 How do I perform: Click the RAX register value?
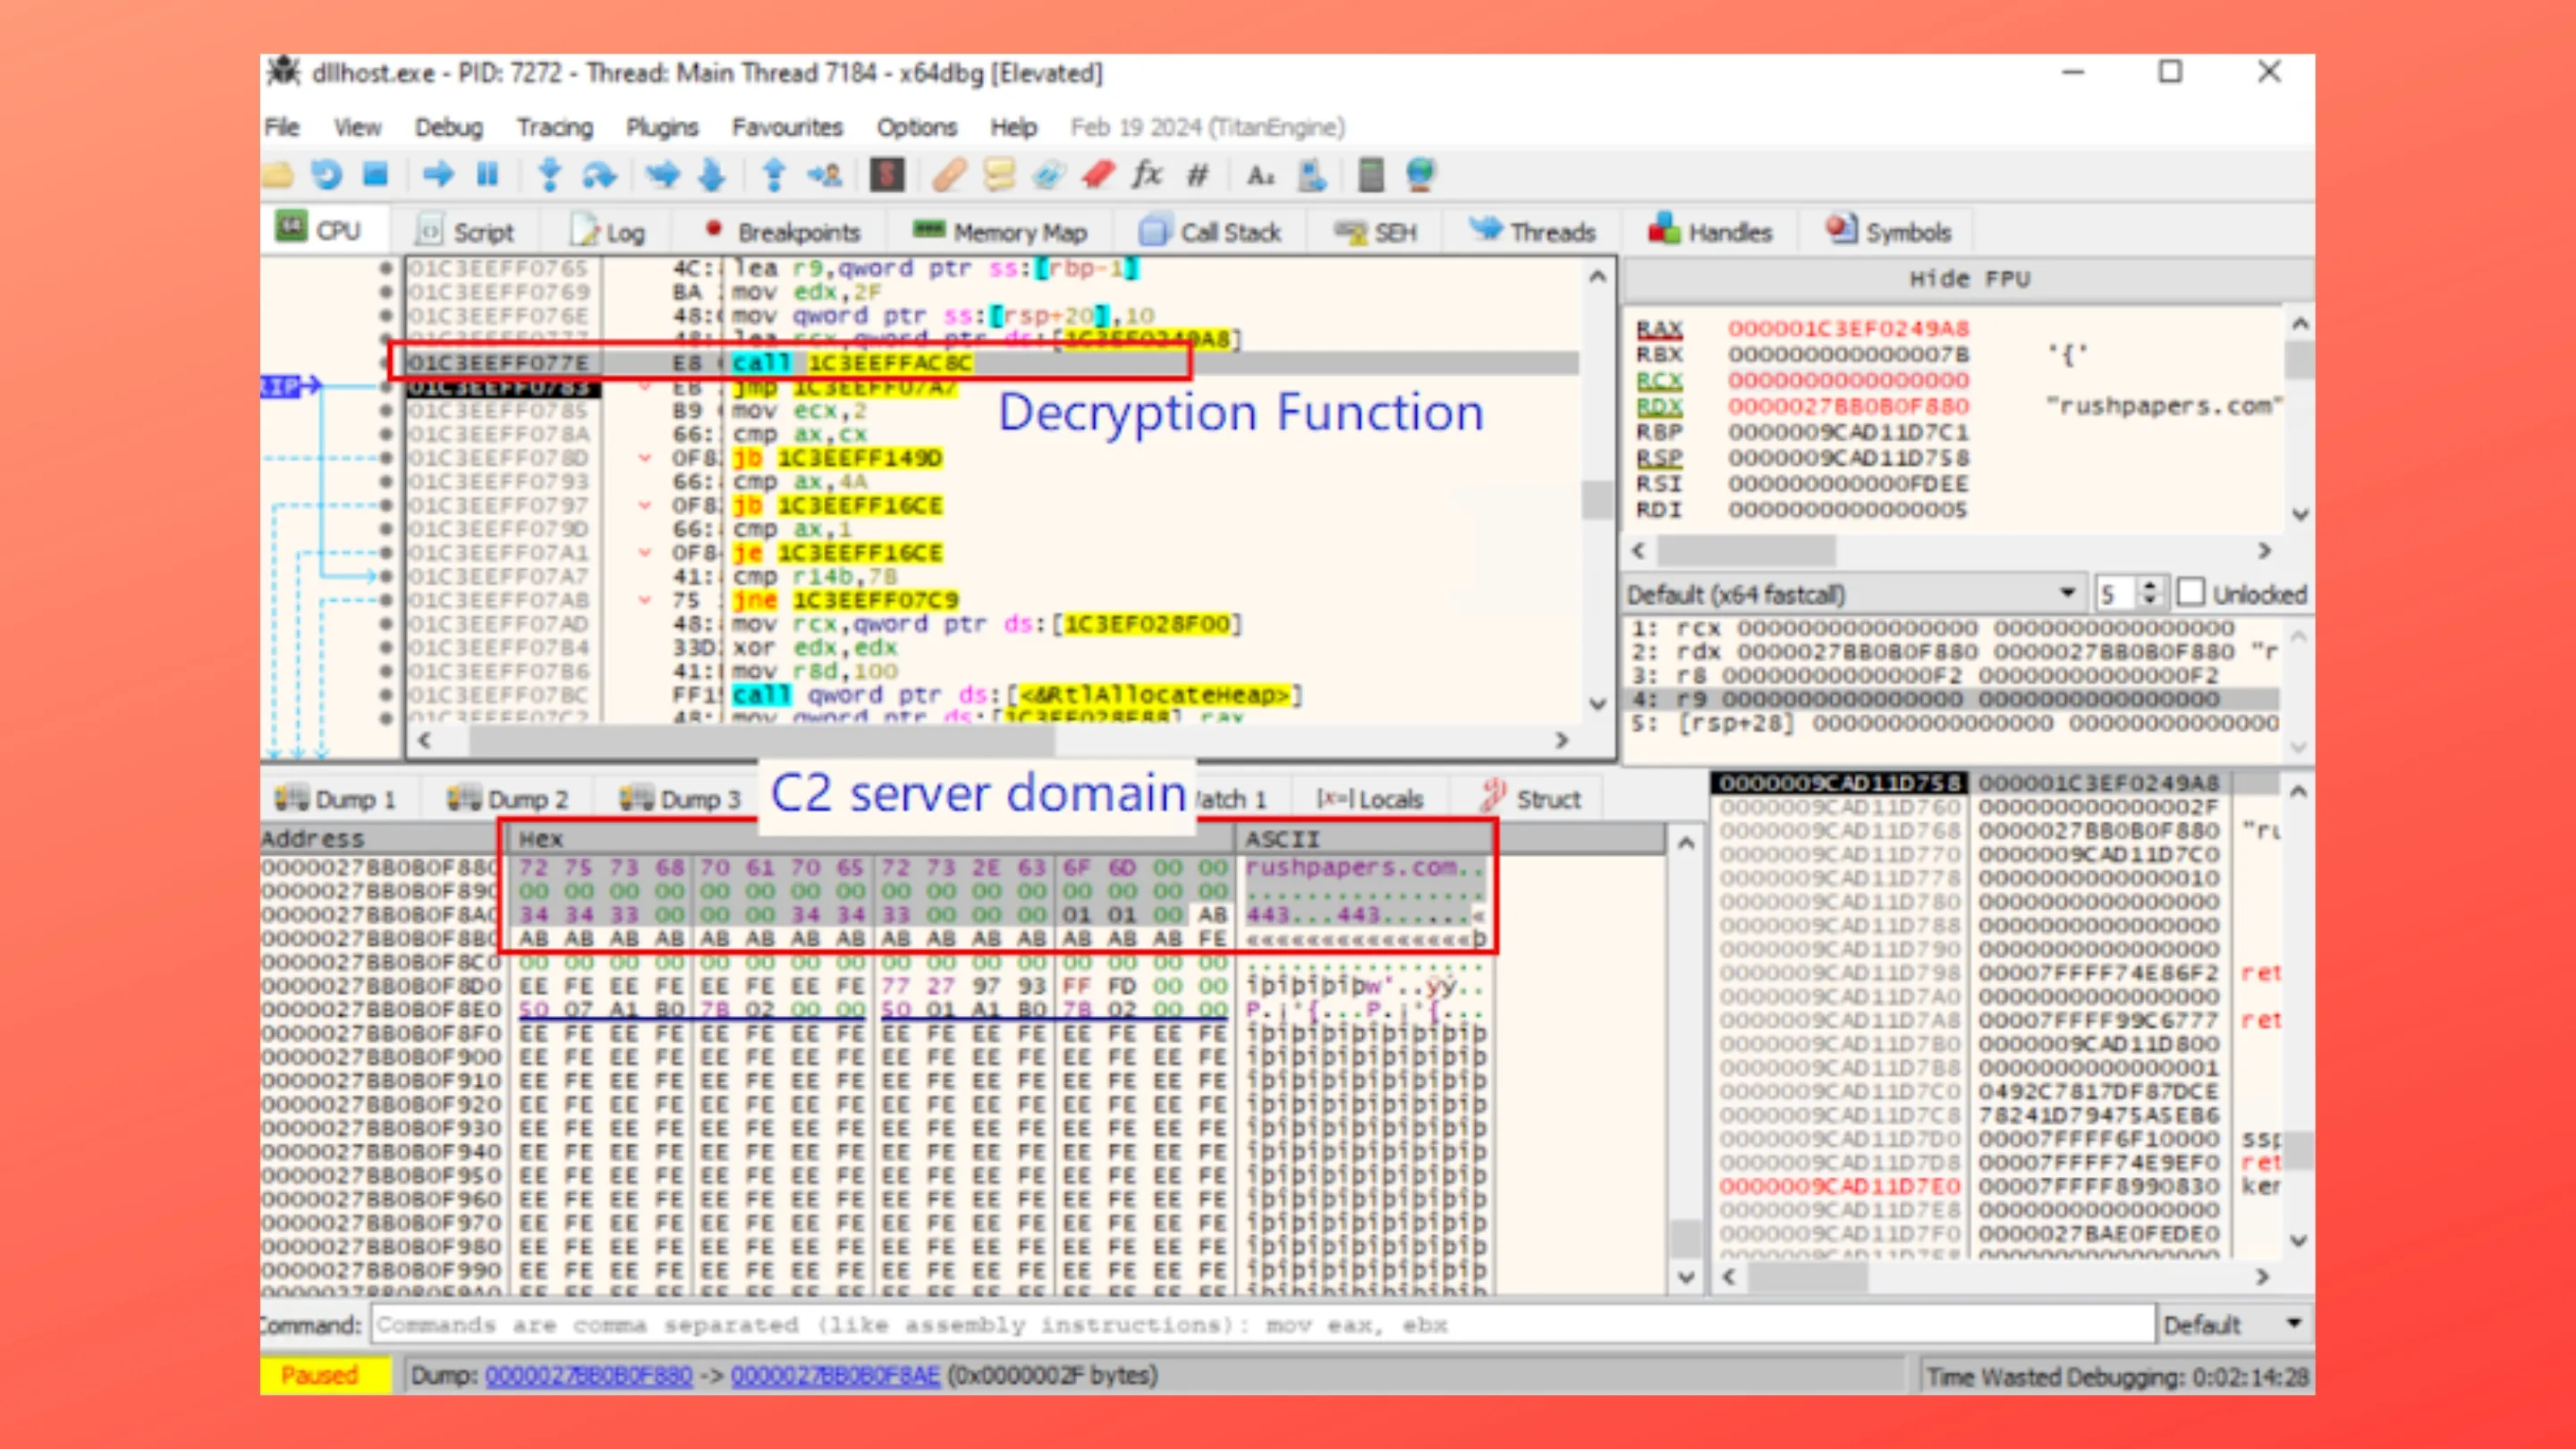(1848, 328)
